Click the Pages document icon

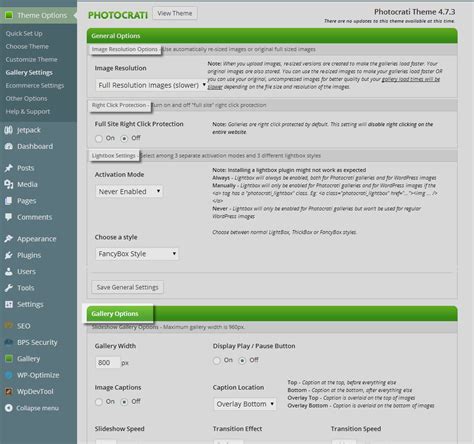(x=9, y=201)
